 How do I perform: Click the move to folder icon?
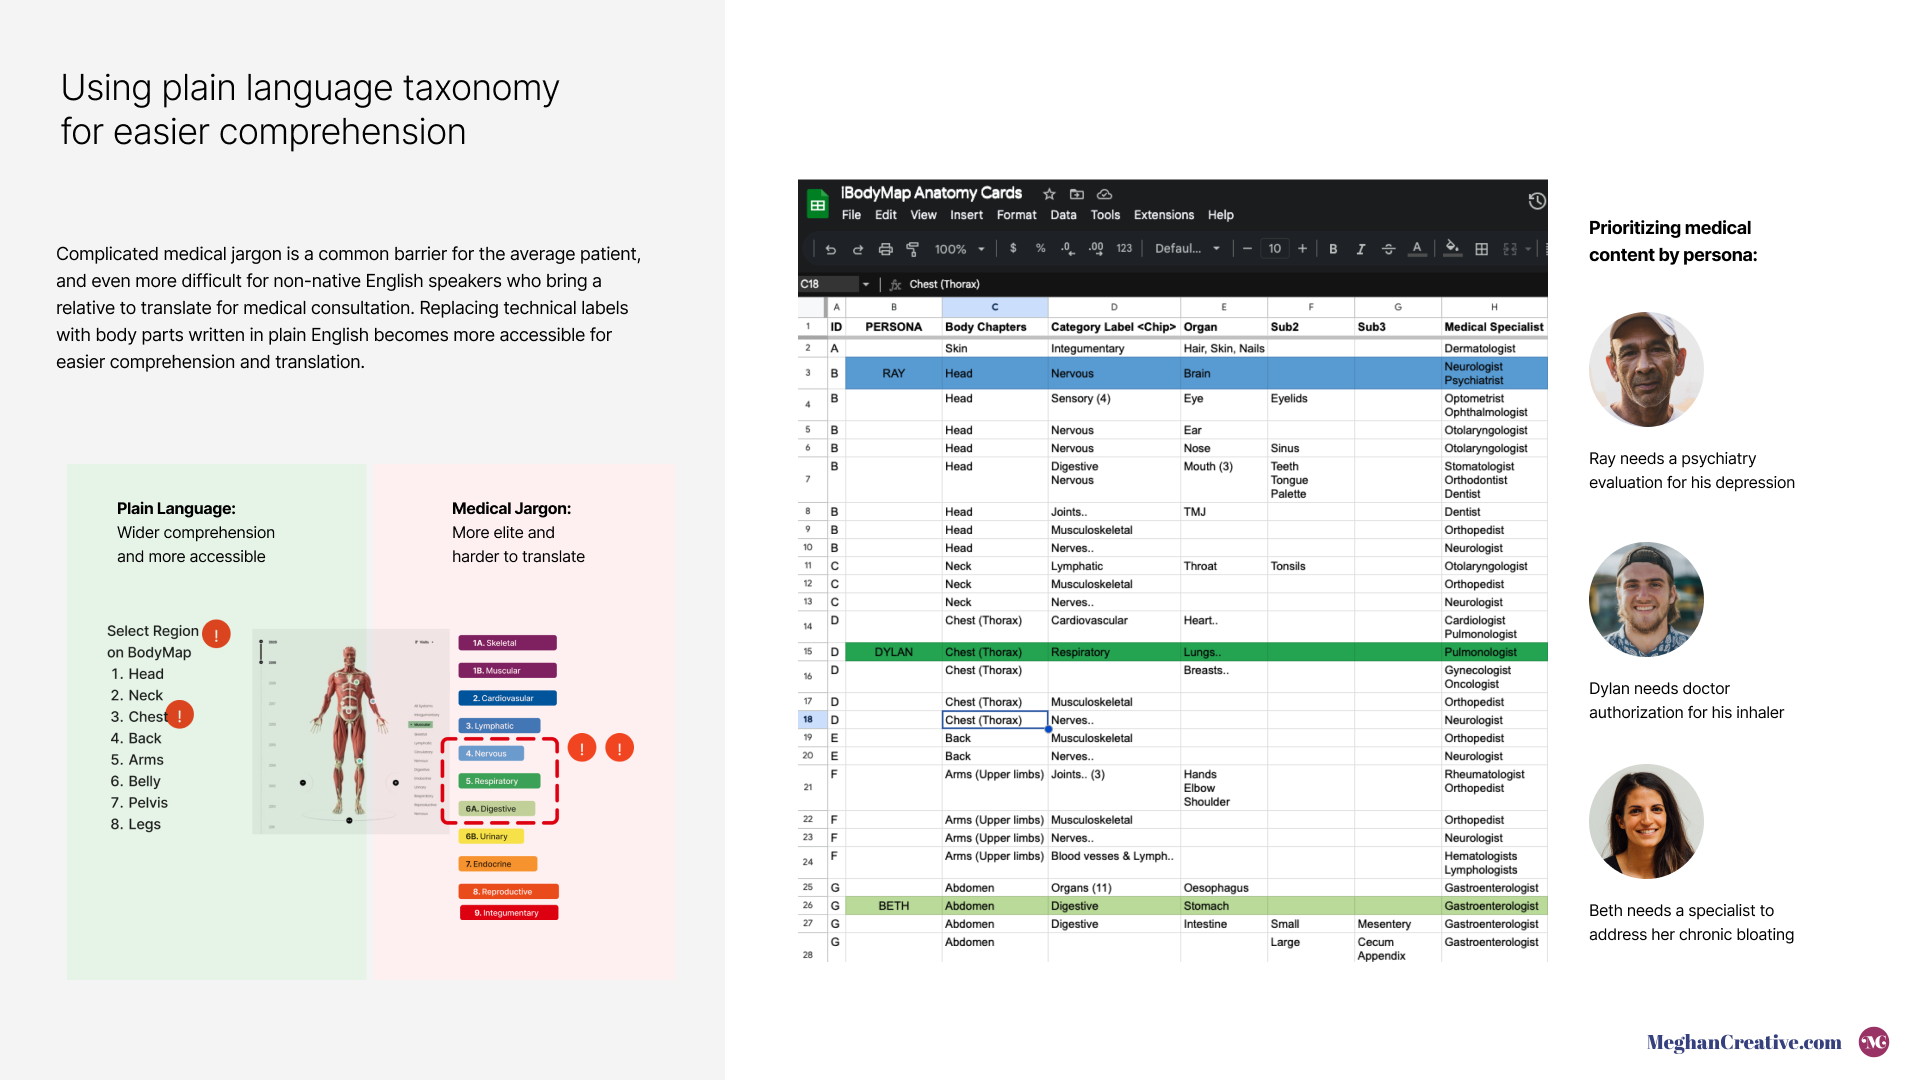(x=1077, y=194)
